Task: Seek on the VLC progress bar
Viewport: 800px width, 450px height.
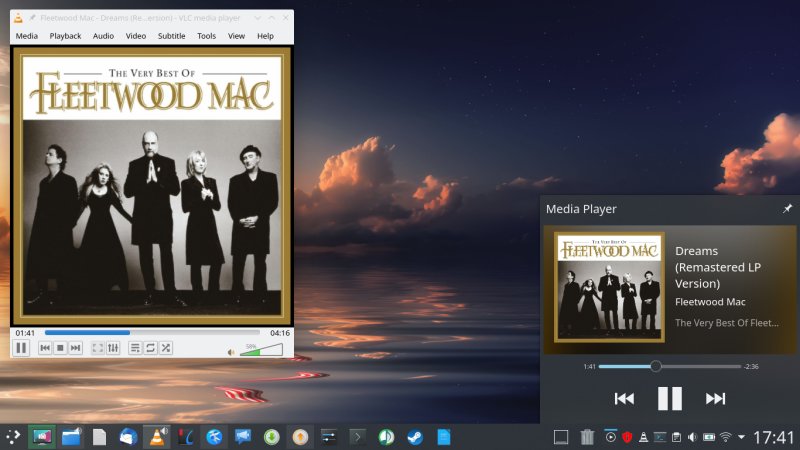Action: click(x=152, y=333)
